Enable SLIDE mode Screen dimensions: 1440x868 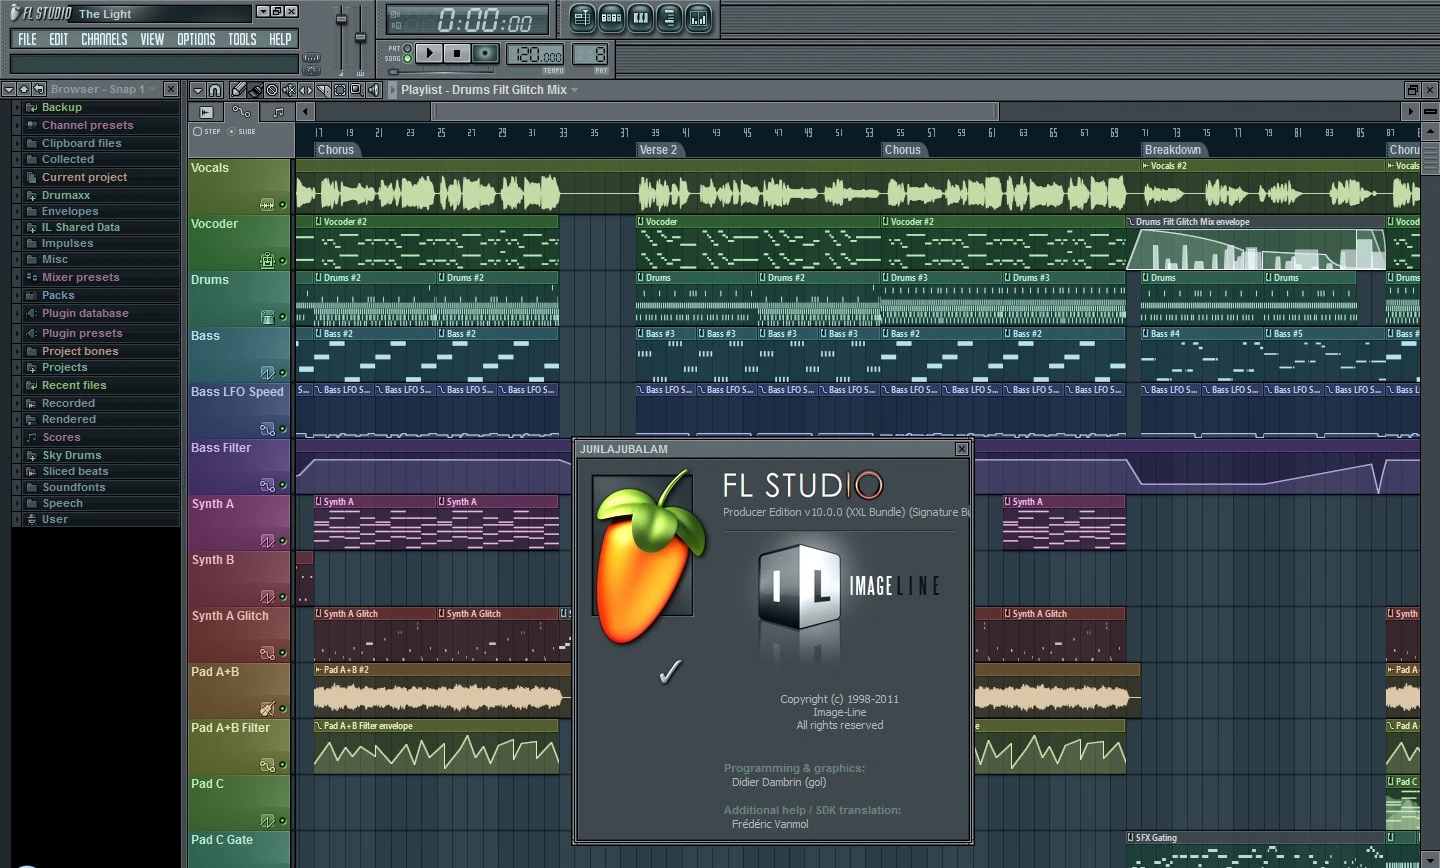(231, 131)
